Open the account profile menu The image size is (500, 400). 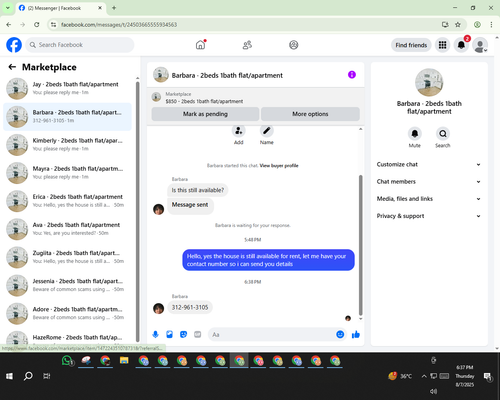[x=480, y=45]
